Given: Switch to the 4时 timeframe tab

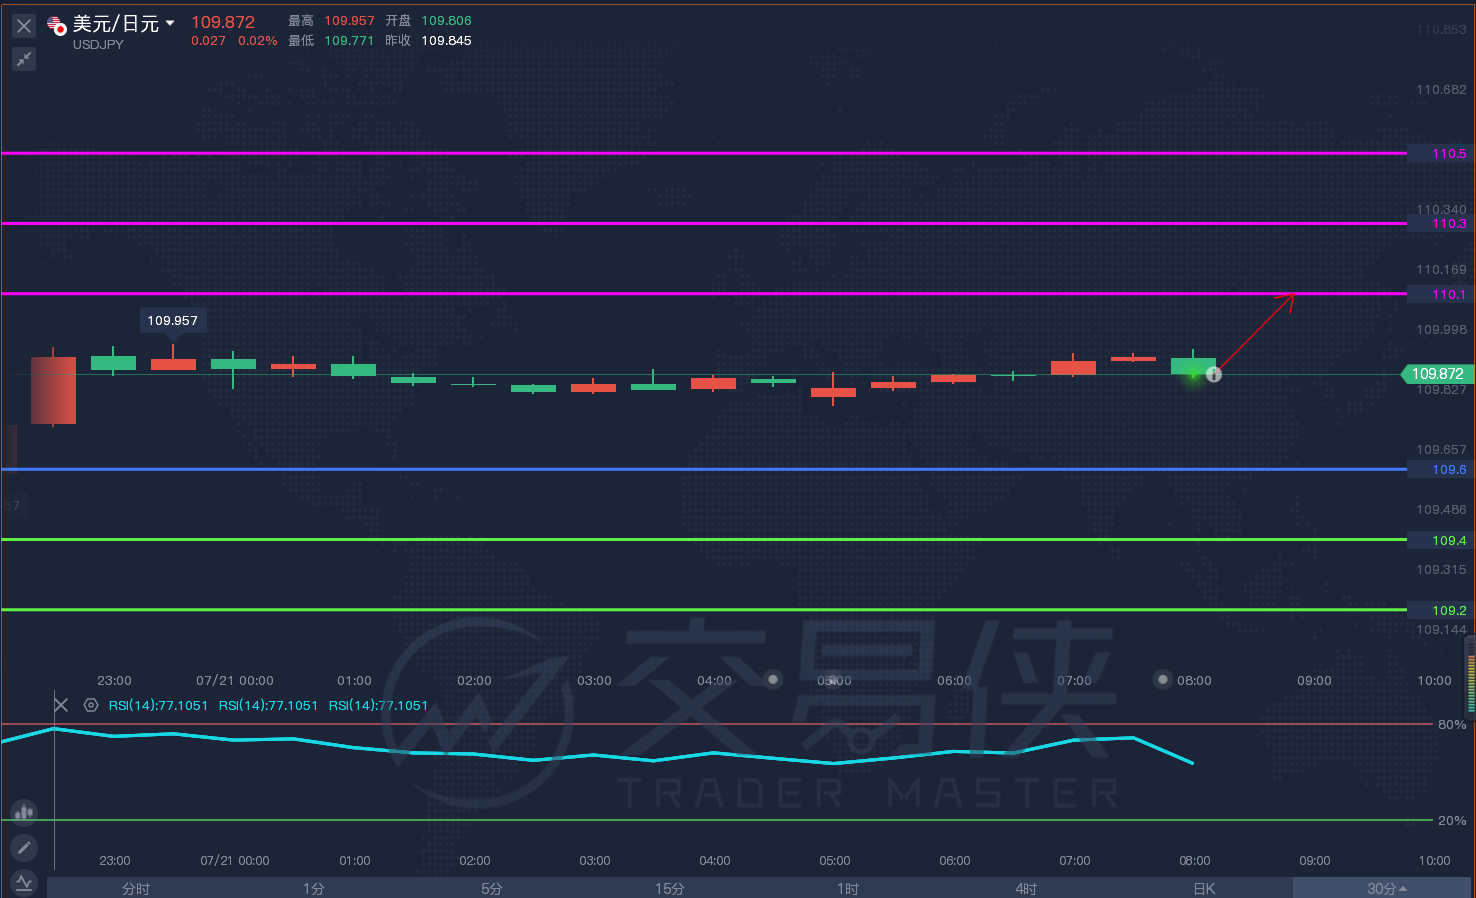Looking at the screenshot, I should 1026,888.
